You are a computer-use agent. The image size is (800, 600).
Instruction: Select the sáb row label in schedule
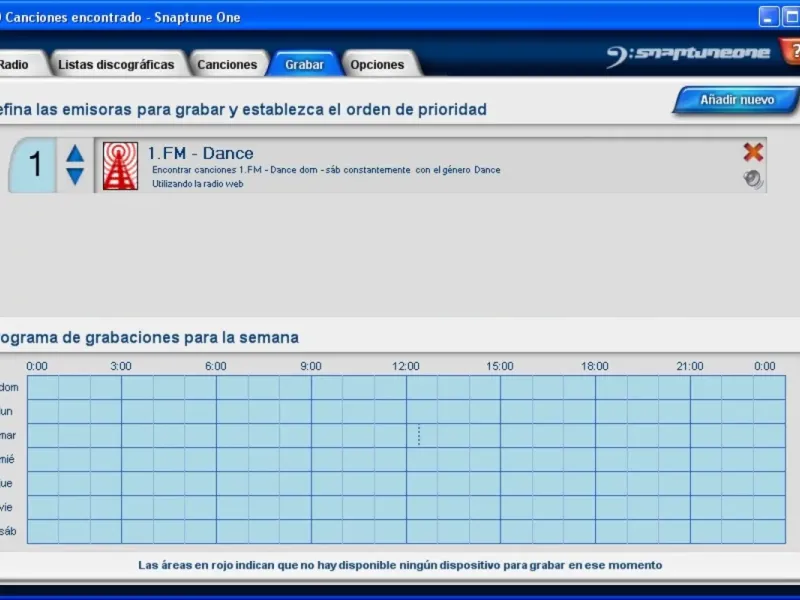pyautogui.click(x=8, y=531)
